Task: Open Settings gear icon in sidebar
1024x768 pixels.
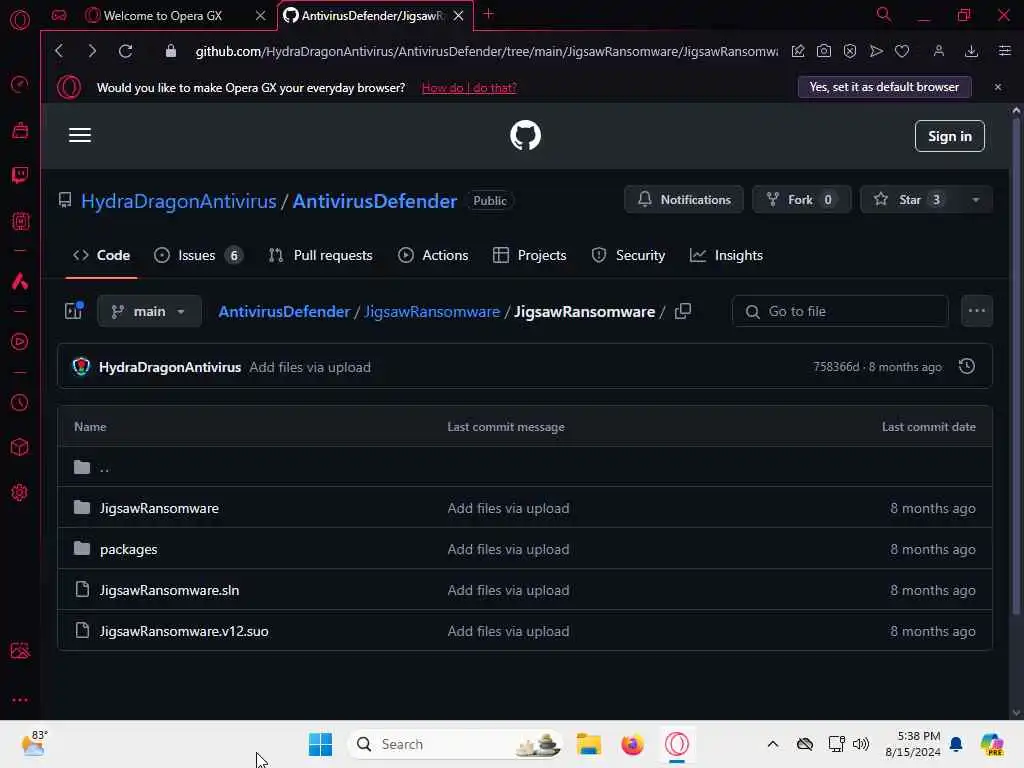Action: (x=20, y=492)
